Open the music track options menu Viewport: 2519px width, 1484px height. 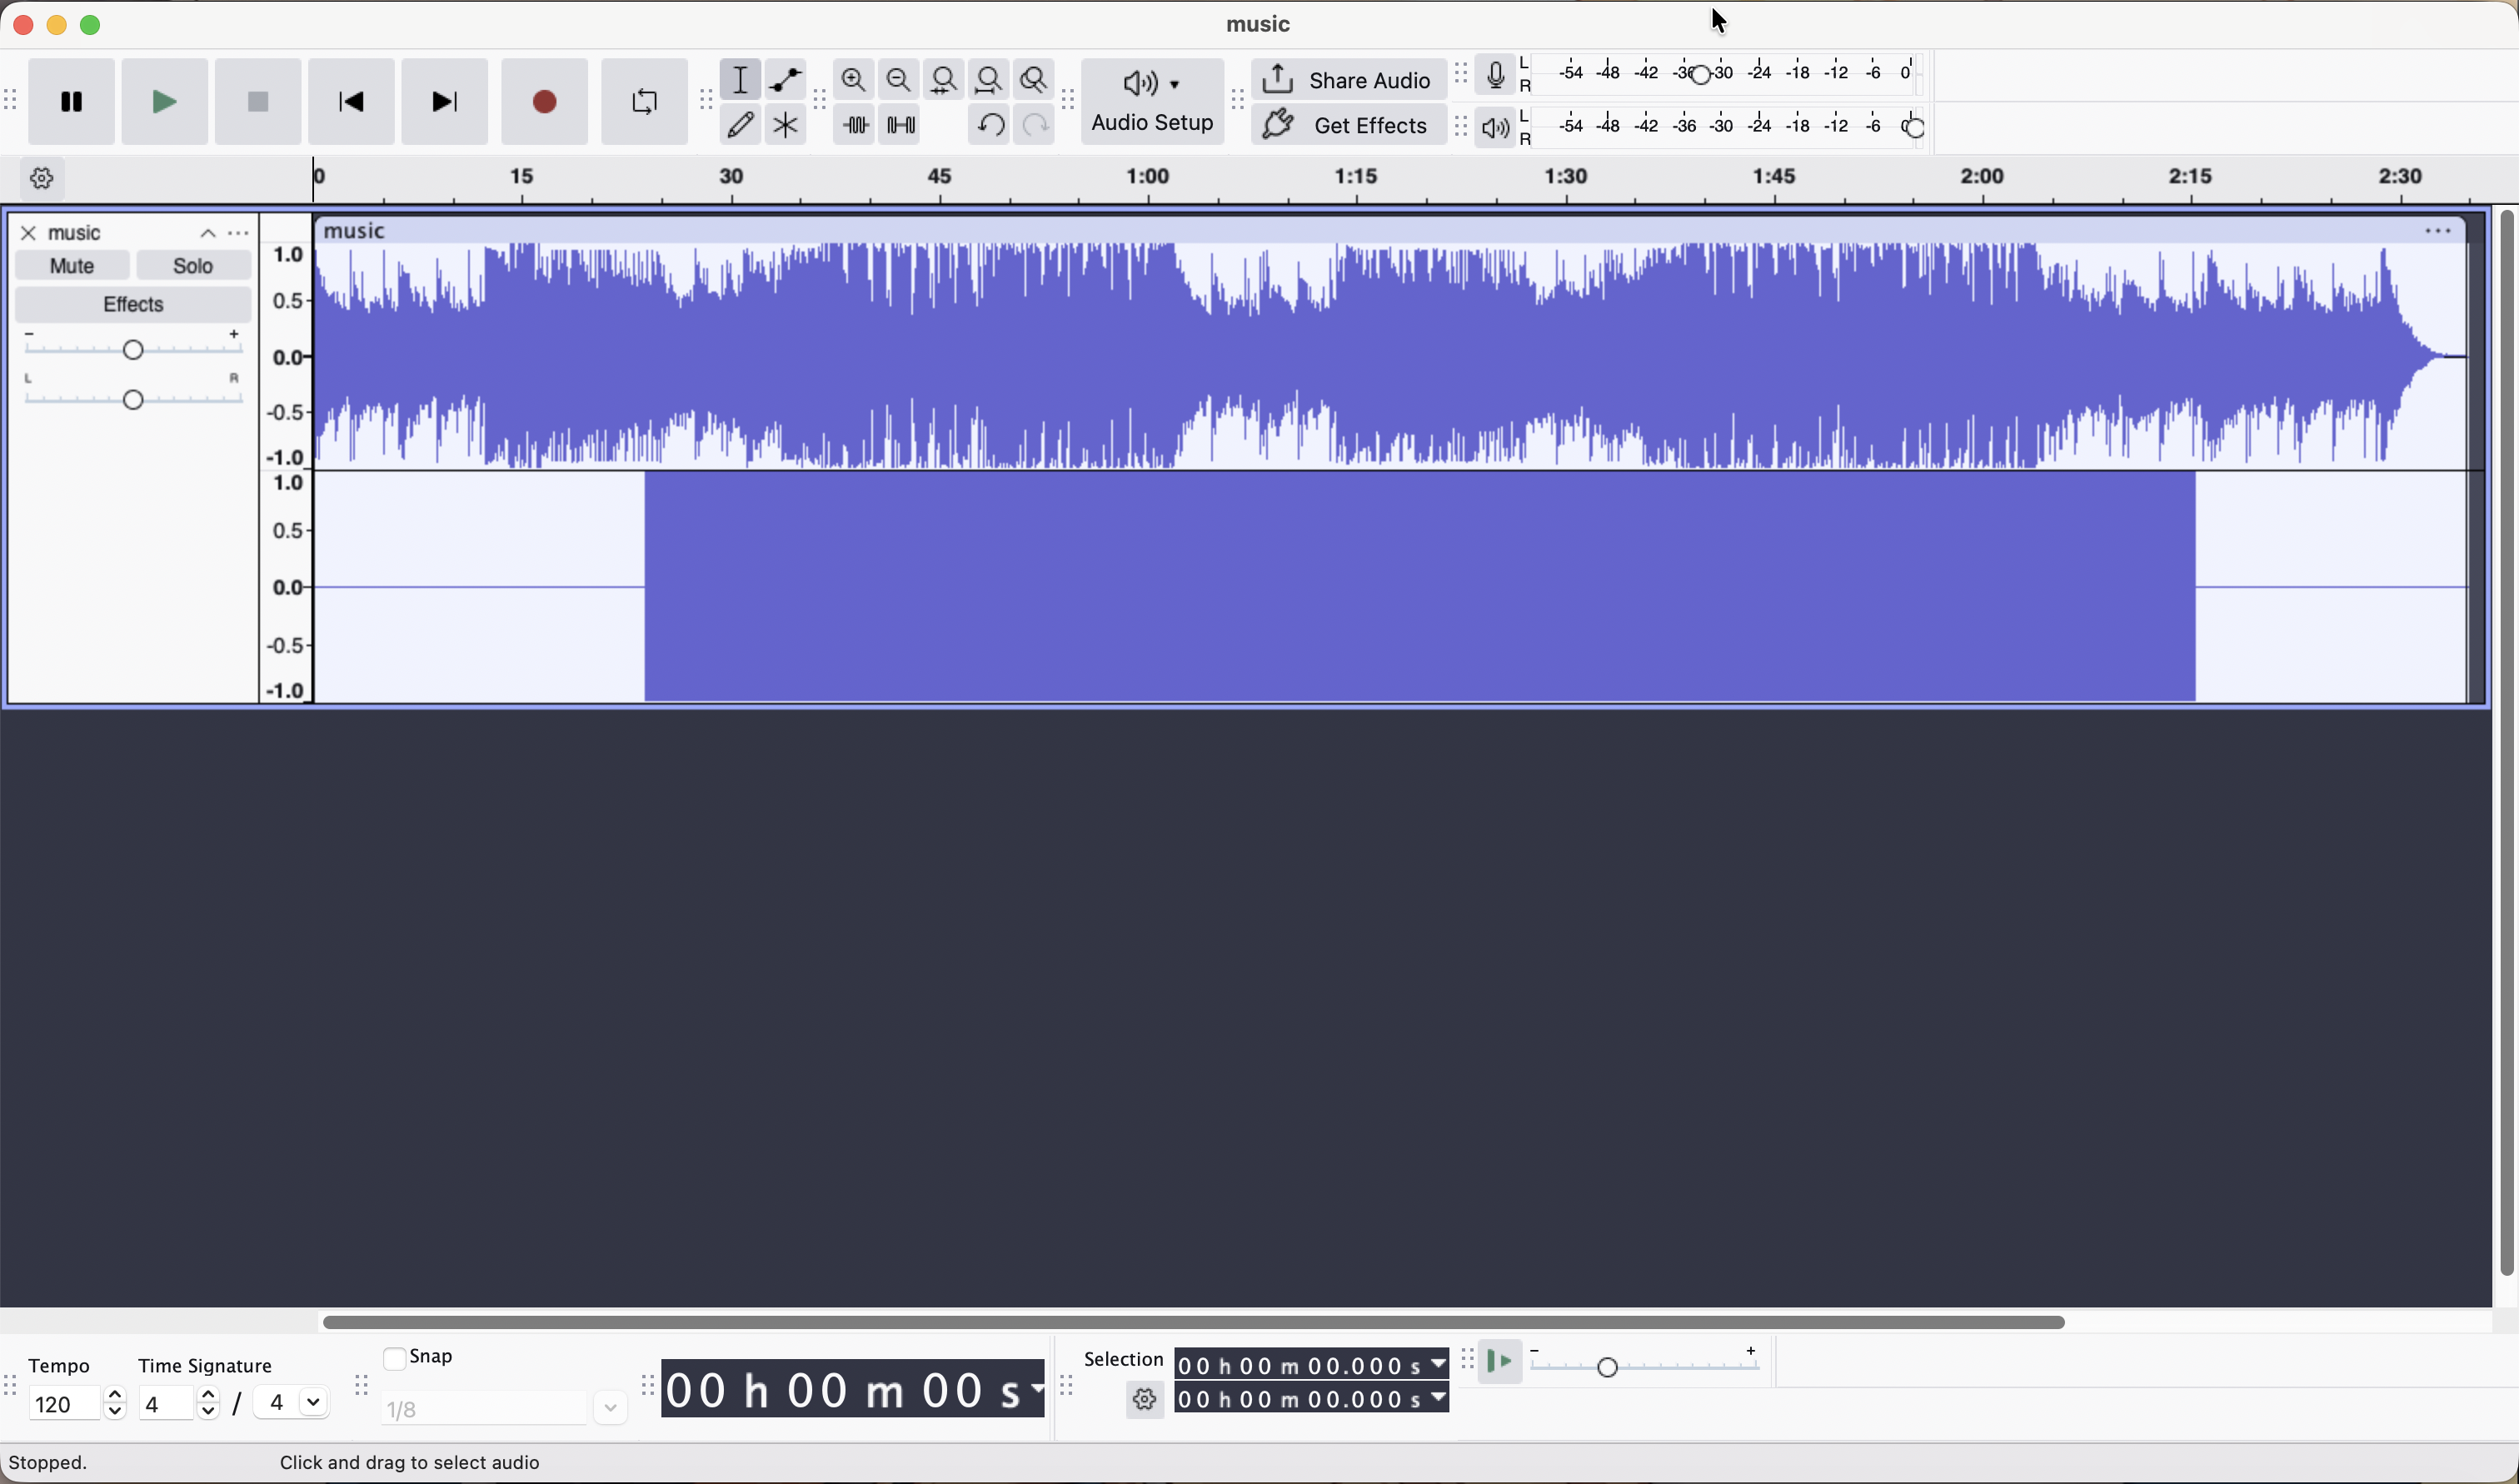238,233
